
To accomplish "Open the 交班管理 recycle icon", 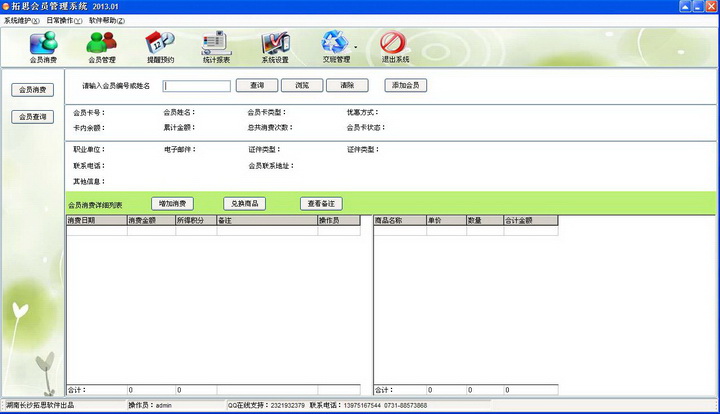I will (336, 47).
